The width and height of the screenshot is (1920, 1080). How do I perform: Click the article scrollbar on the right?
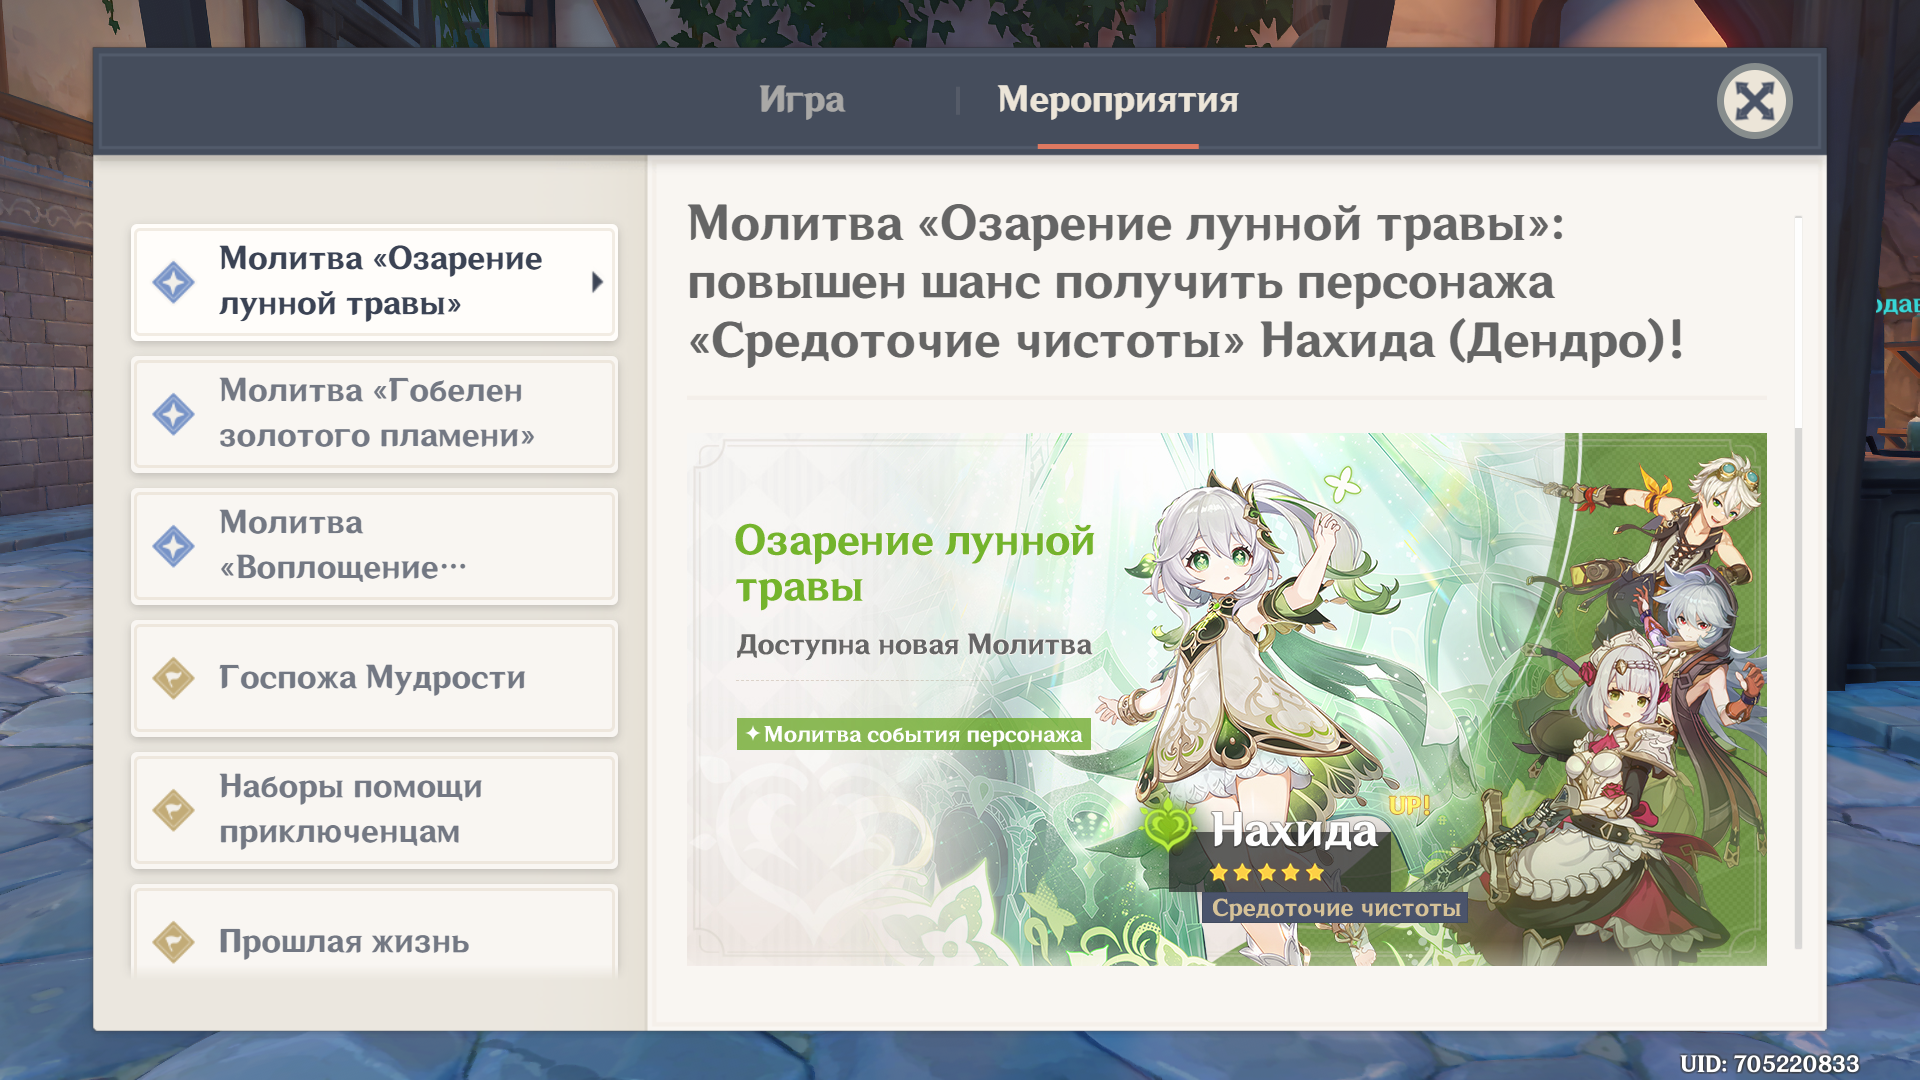pyautogui.click(x=1798, y=582)
